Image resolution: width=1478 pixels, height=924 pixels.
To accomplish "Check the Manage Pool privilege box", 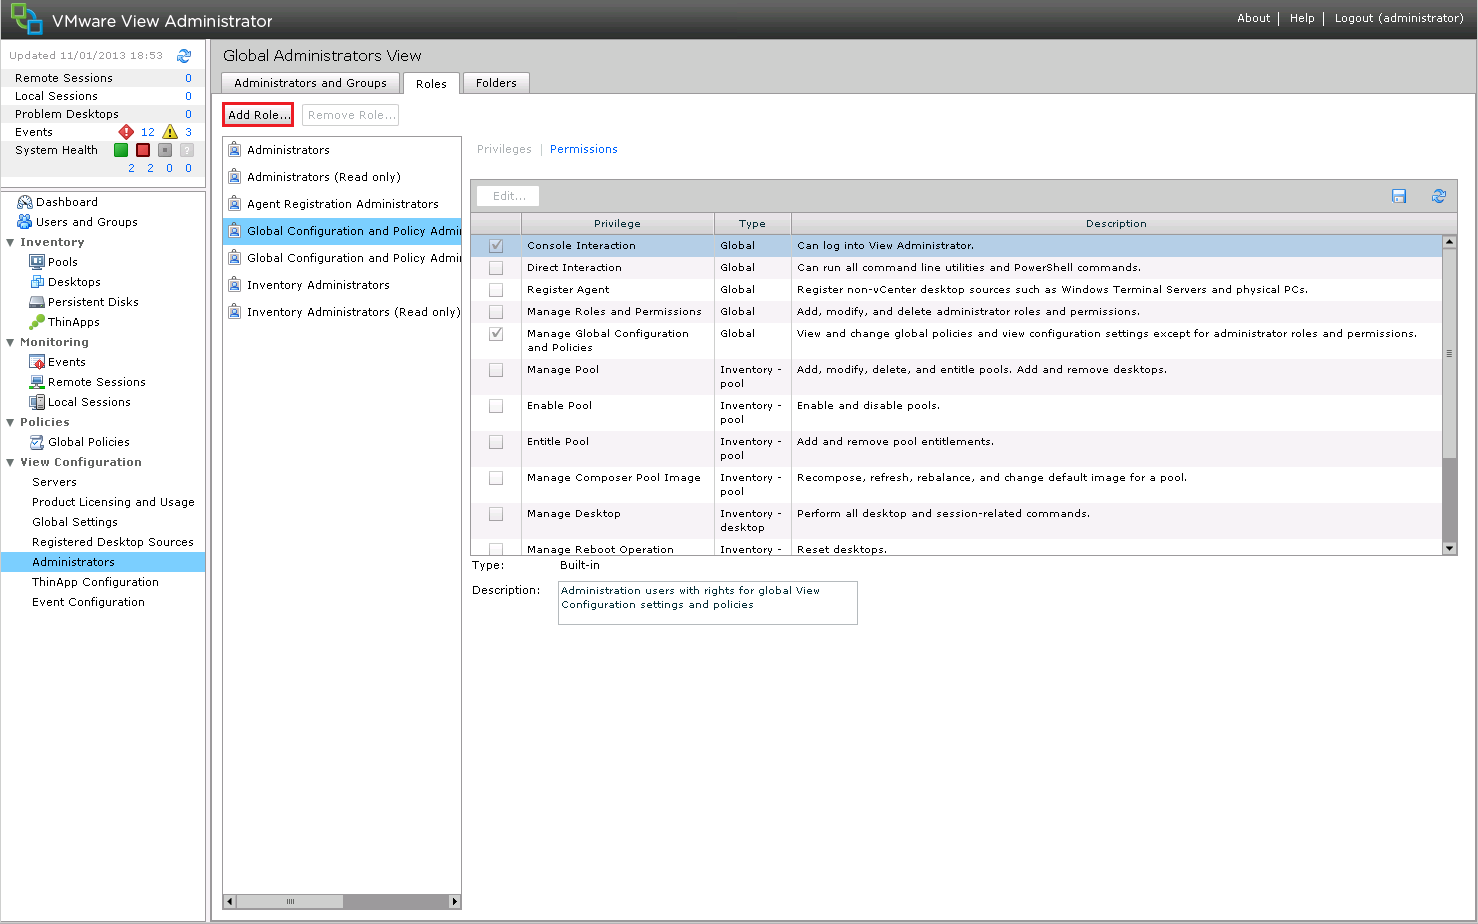I will click(496, 370).
